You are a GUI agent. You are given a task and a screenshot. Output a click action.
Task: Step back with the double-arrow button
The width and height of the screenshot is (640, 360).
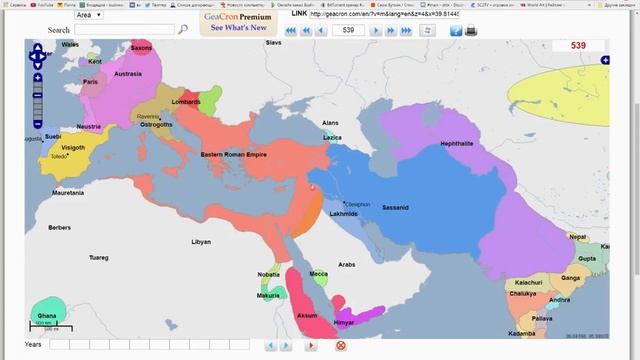(x=306, y=31)
